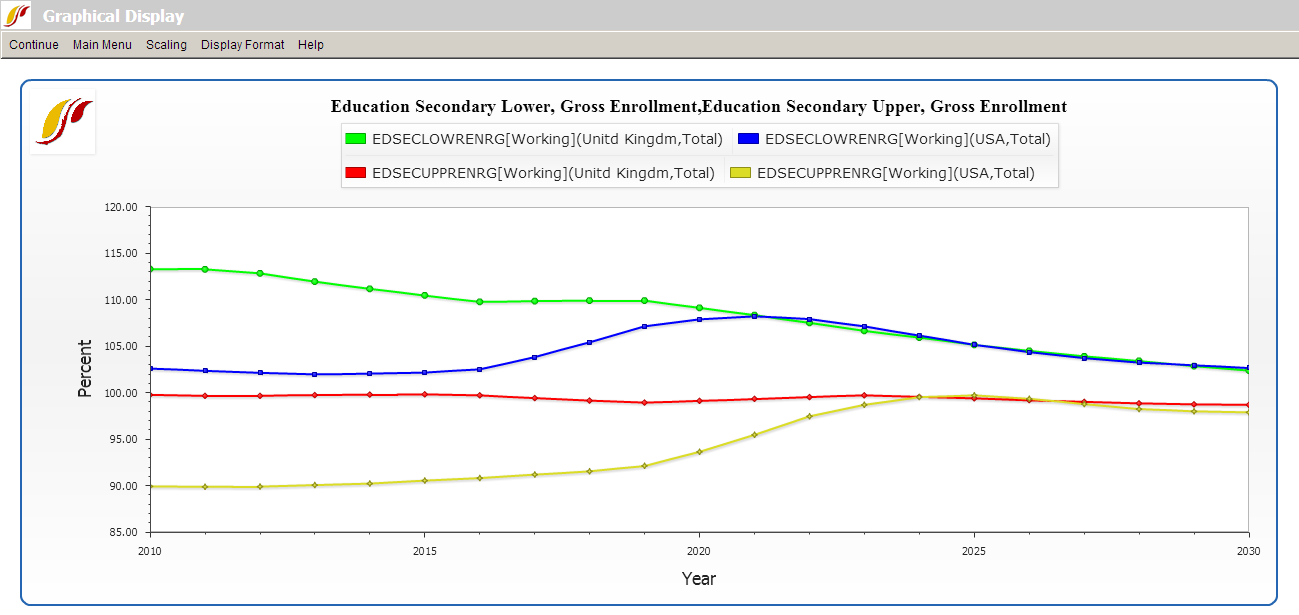Click the red UK upper secondary legend swatch
The image size is (1299, 615).
point(355,173)
